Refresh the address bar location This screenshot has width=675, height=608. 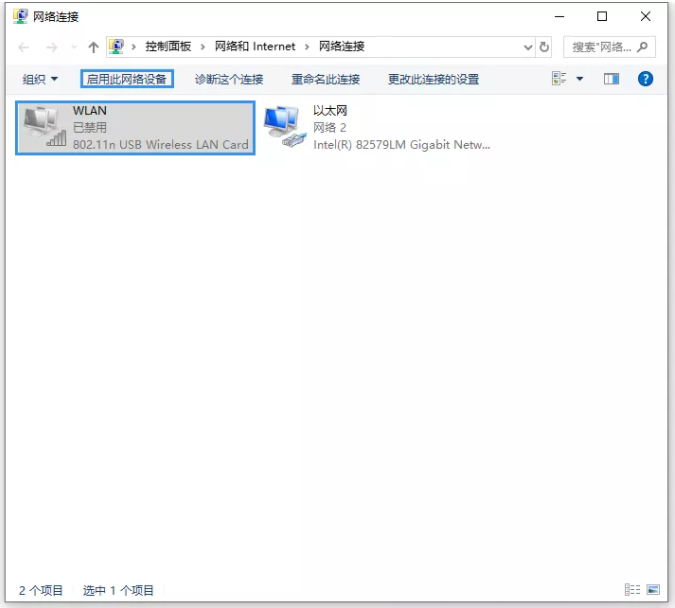pos(544,47)
